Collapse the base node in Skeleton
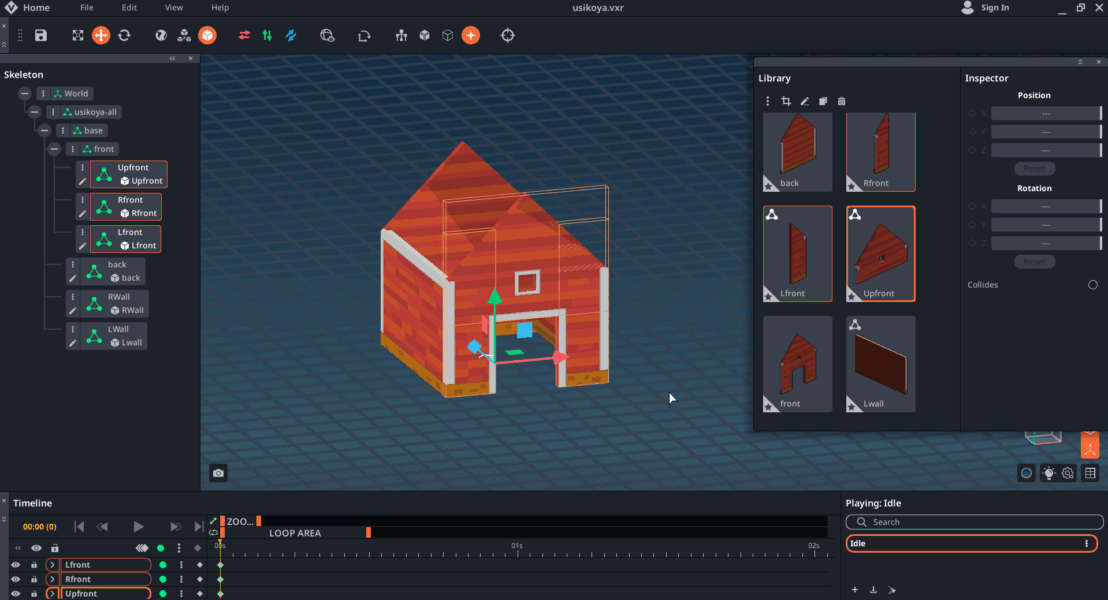 pos(45,130)
